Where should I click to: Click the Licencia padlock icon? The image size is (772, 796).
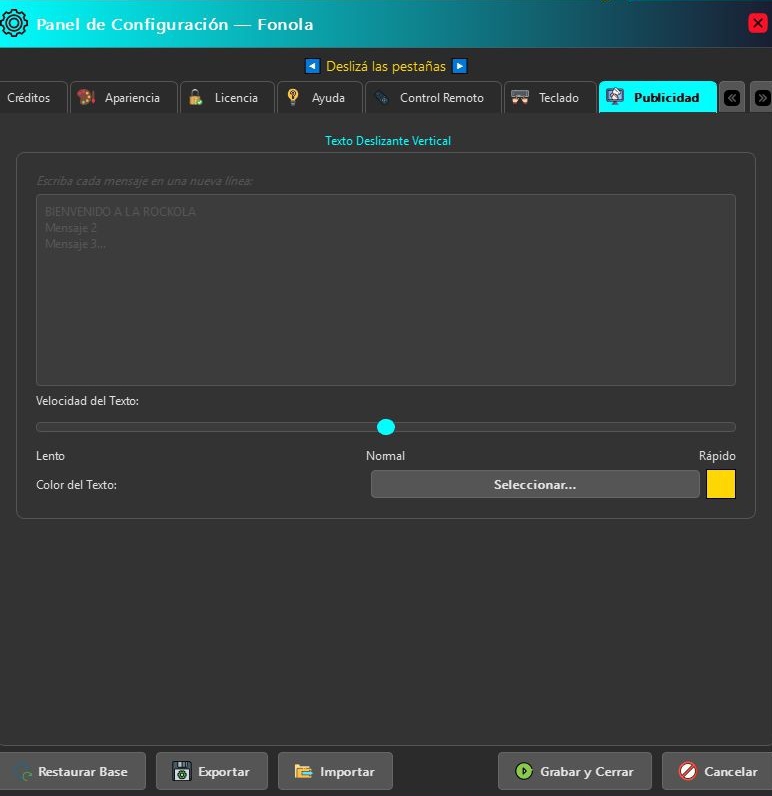[x=195, y=97]
